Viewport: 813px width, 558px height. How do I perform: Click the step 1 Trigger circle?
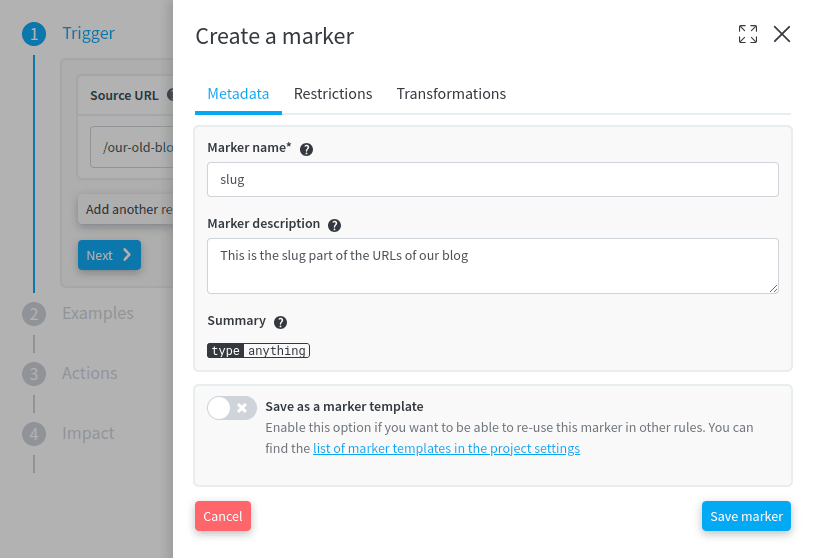click(x=34, y=34)
